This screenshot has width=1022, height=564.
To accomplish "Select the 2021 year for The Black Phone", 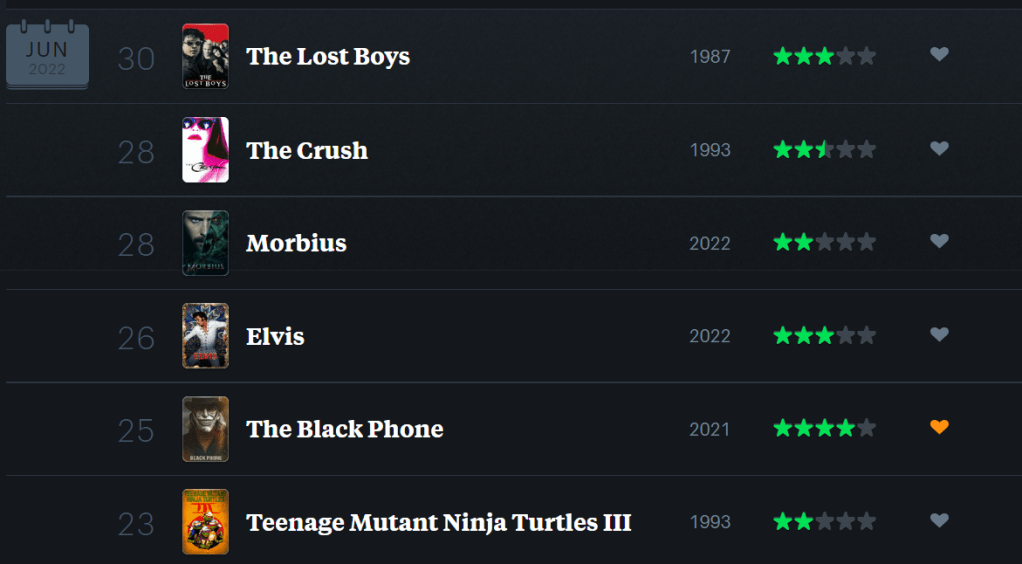I will (x=710, y=430).
